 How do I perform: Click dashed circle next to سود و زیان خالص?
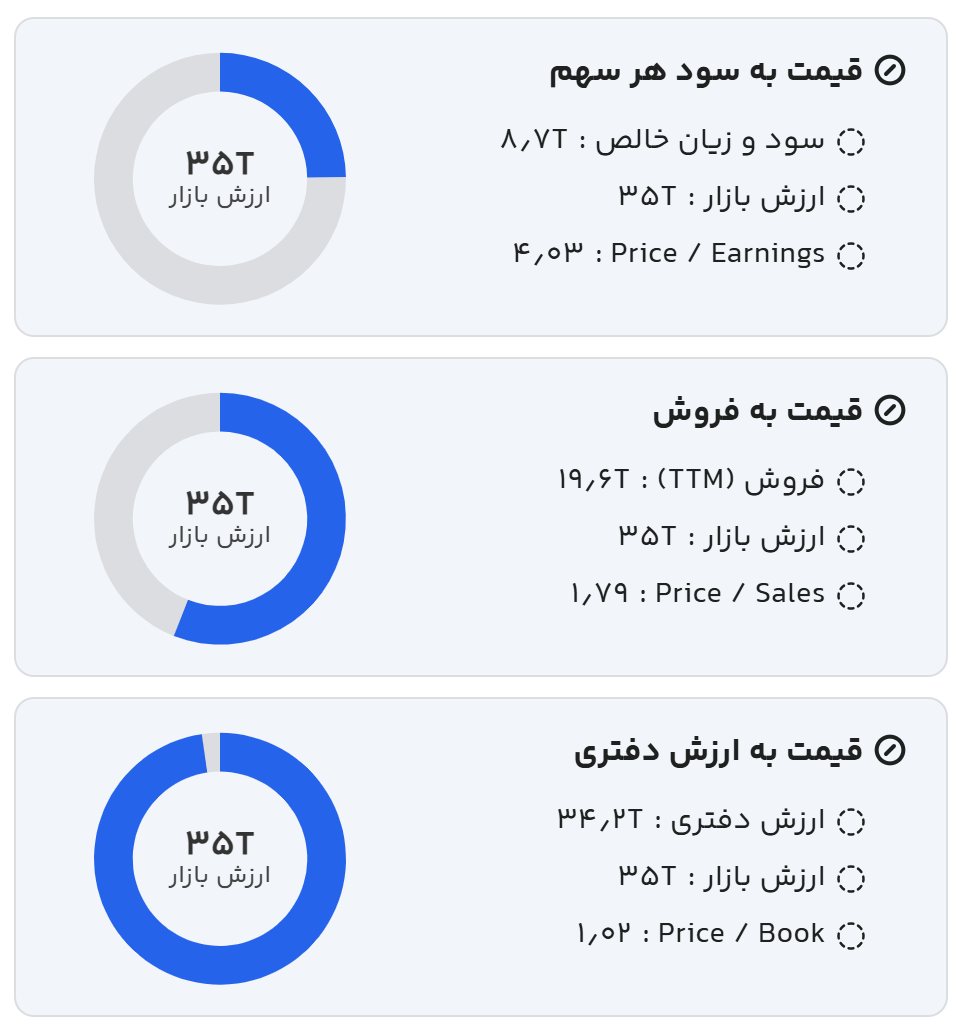[x=850, y=142]
